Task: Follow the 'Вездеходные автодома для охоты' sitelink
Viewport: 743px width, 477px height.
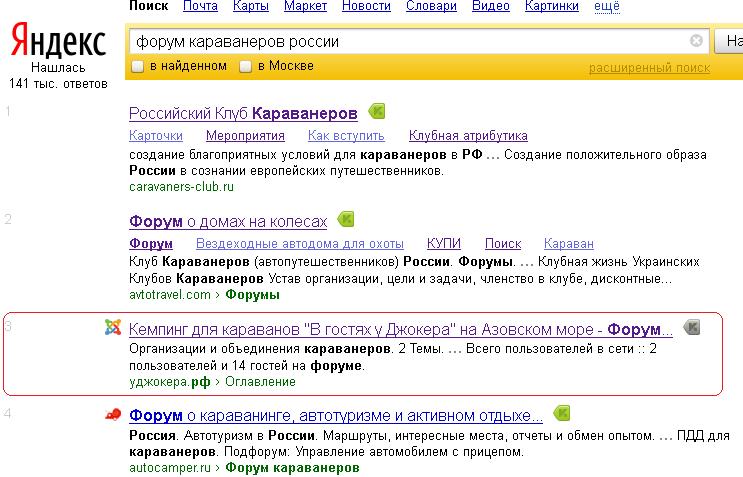Action: point(300,243)
